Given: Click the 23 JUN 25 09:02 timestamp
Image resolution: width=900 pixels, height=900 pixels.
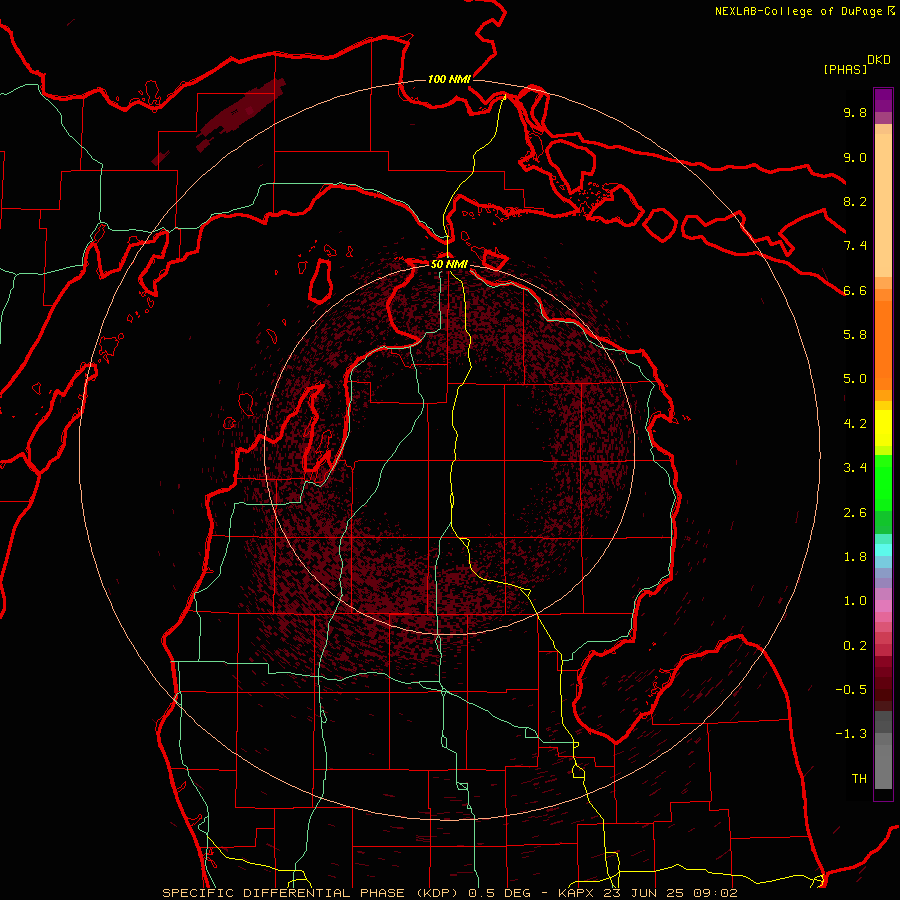Looking at the screenshot, I should [x=670, y=893].
